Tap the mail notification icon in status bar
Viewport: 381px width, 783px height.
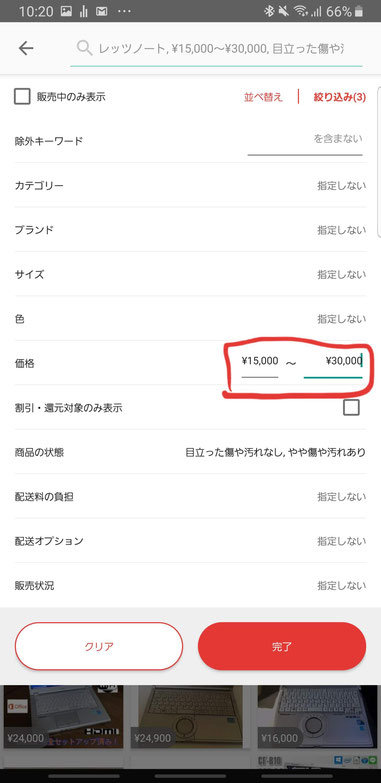point(101,11)
